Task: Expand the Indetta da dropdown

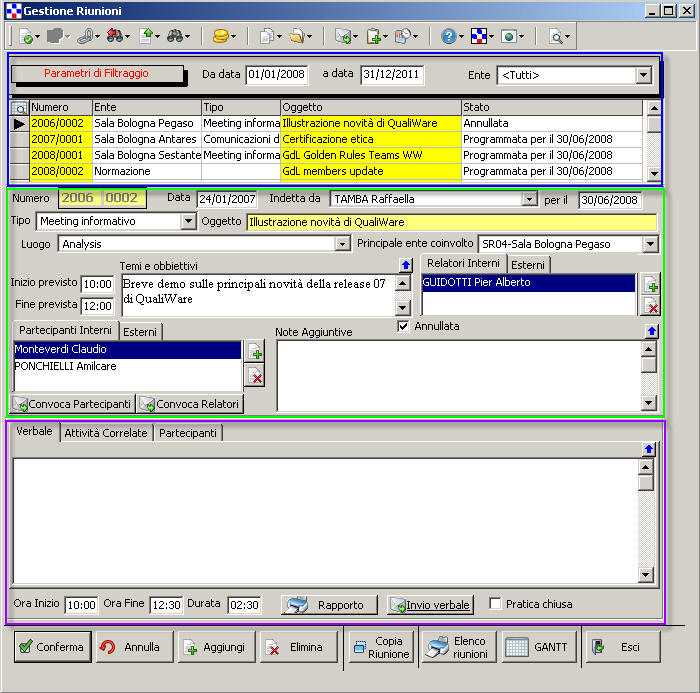Action: click(529, 200)
